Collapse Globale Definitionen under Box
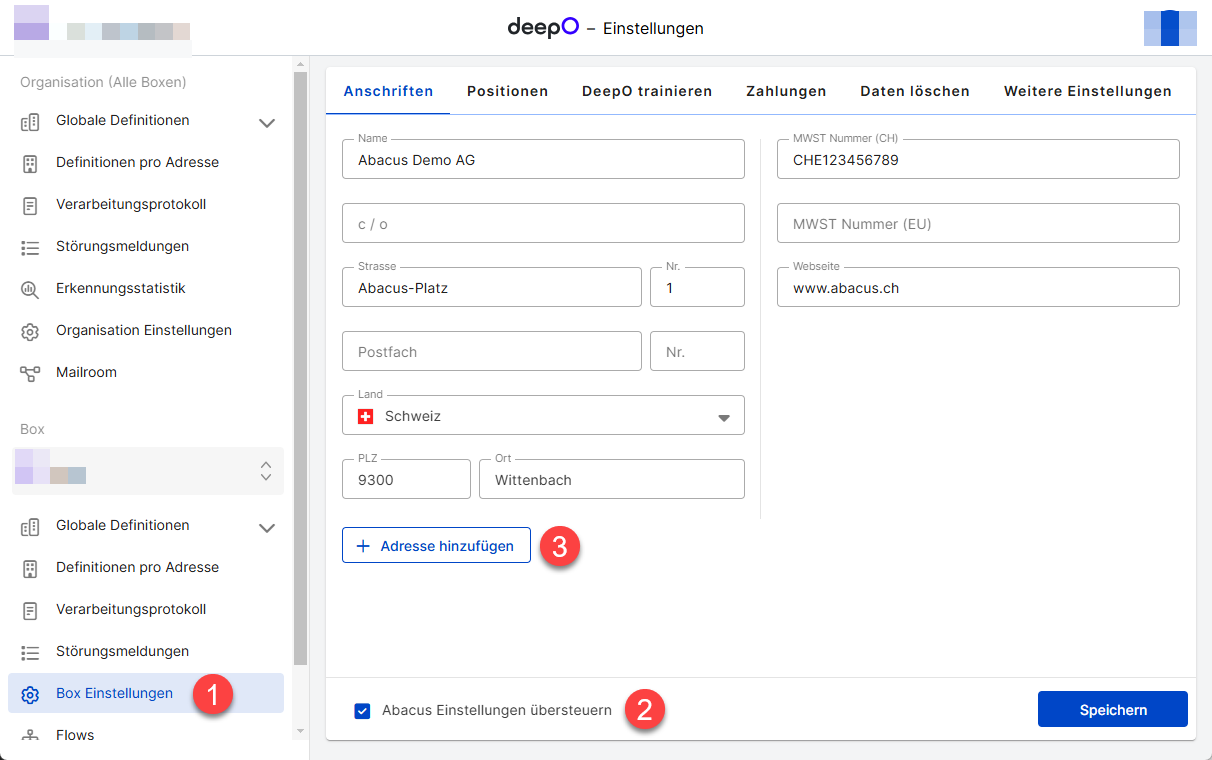1212x760 pixels. pos(267,527)
